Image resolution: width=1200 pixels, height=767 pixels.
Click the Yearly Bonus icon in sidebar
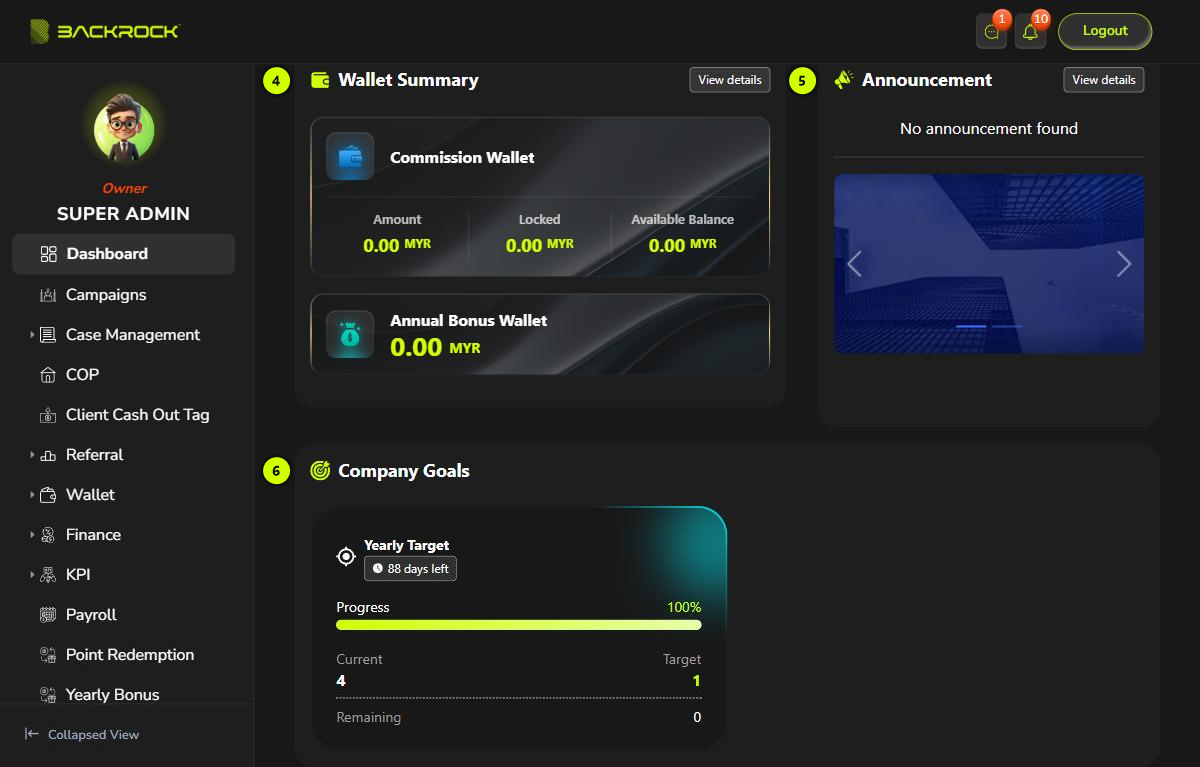(48, 695)
